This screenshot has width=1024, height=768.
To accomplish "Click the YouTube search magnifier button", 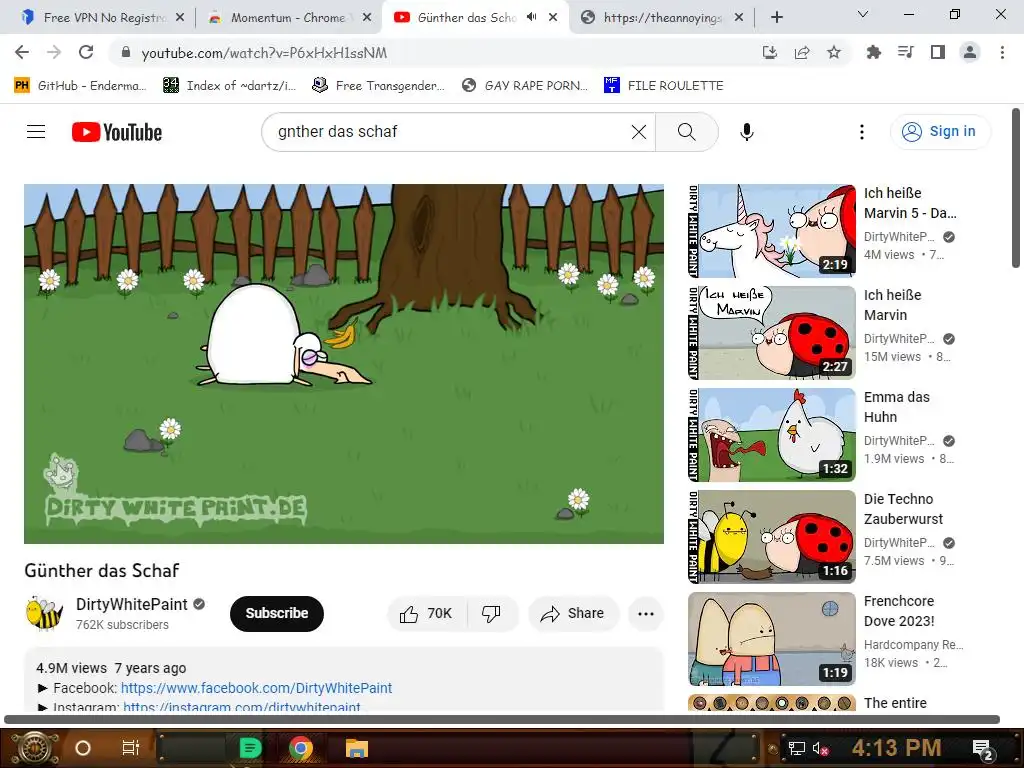I will coord(686,132).
